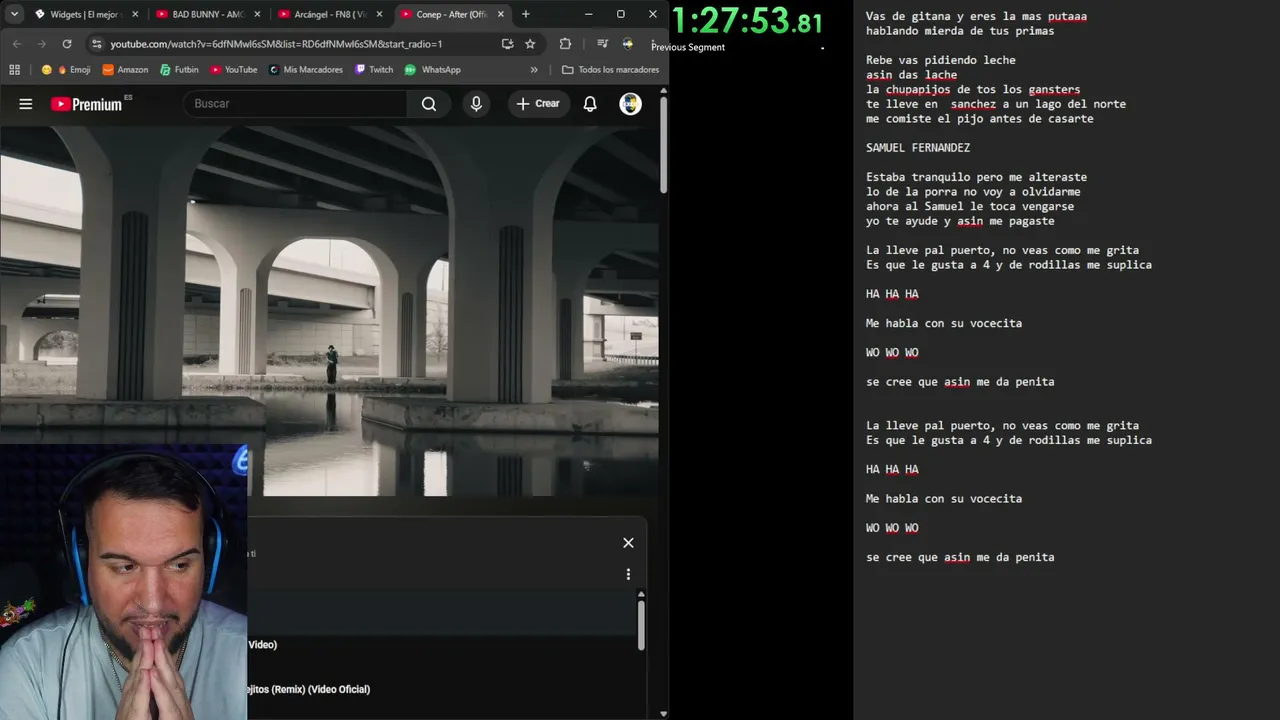Open the YouTube account avatar menu
This screenshot has height=720, width=1280.
tap(630, 104)
